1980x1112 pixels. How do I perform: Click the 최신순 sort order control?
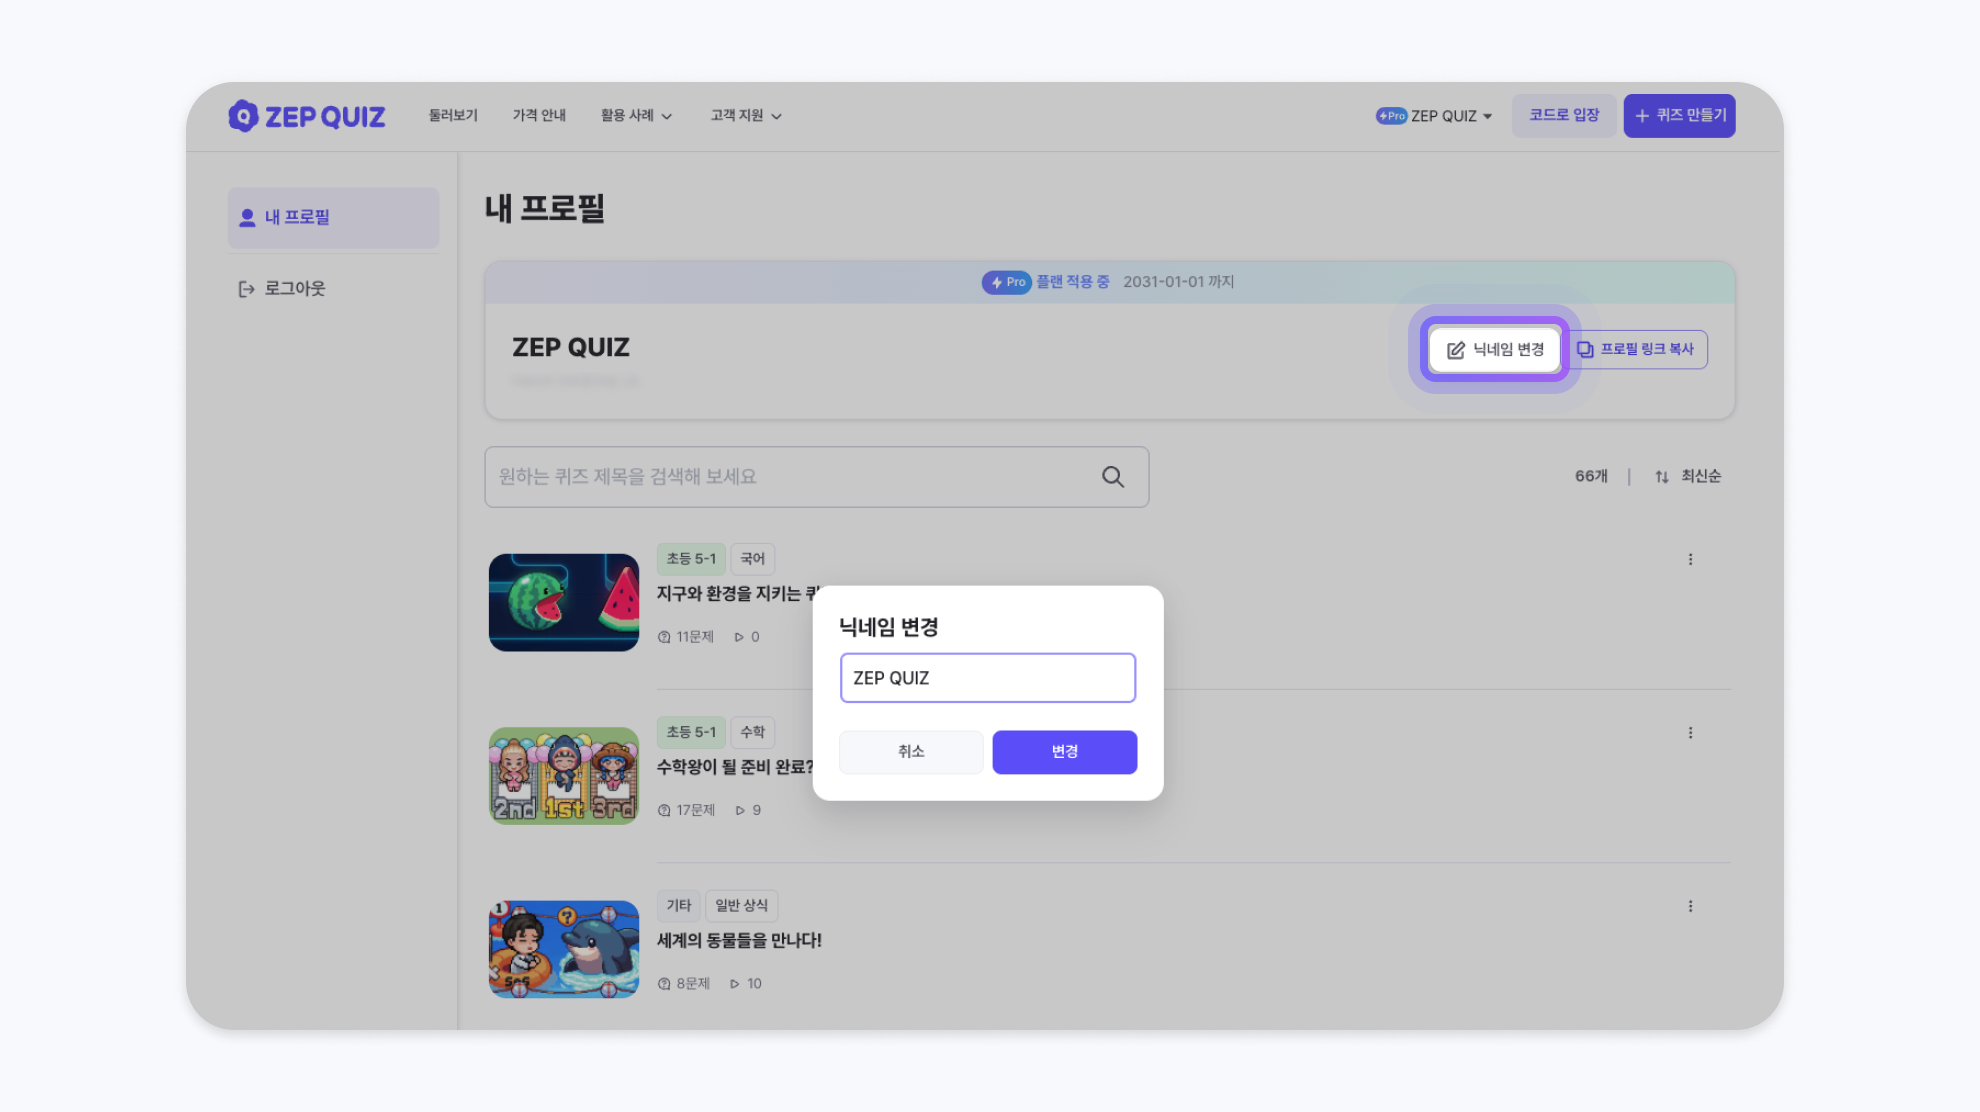pyautogui.click(x=1688, y=477)
